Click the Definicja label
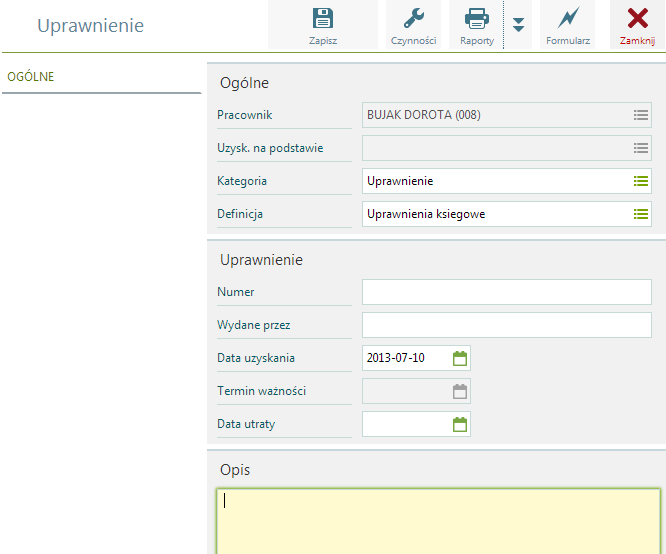This screenshot has height=554, width=666. (240, 214)
